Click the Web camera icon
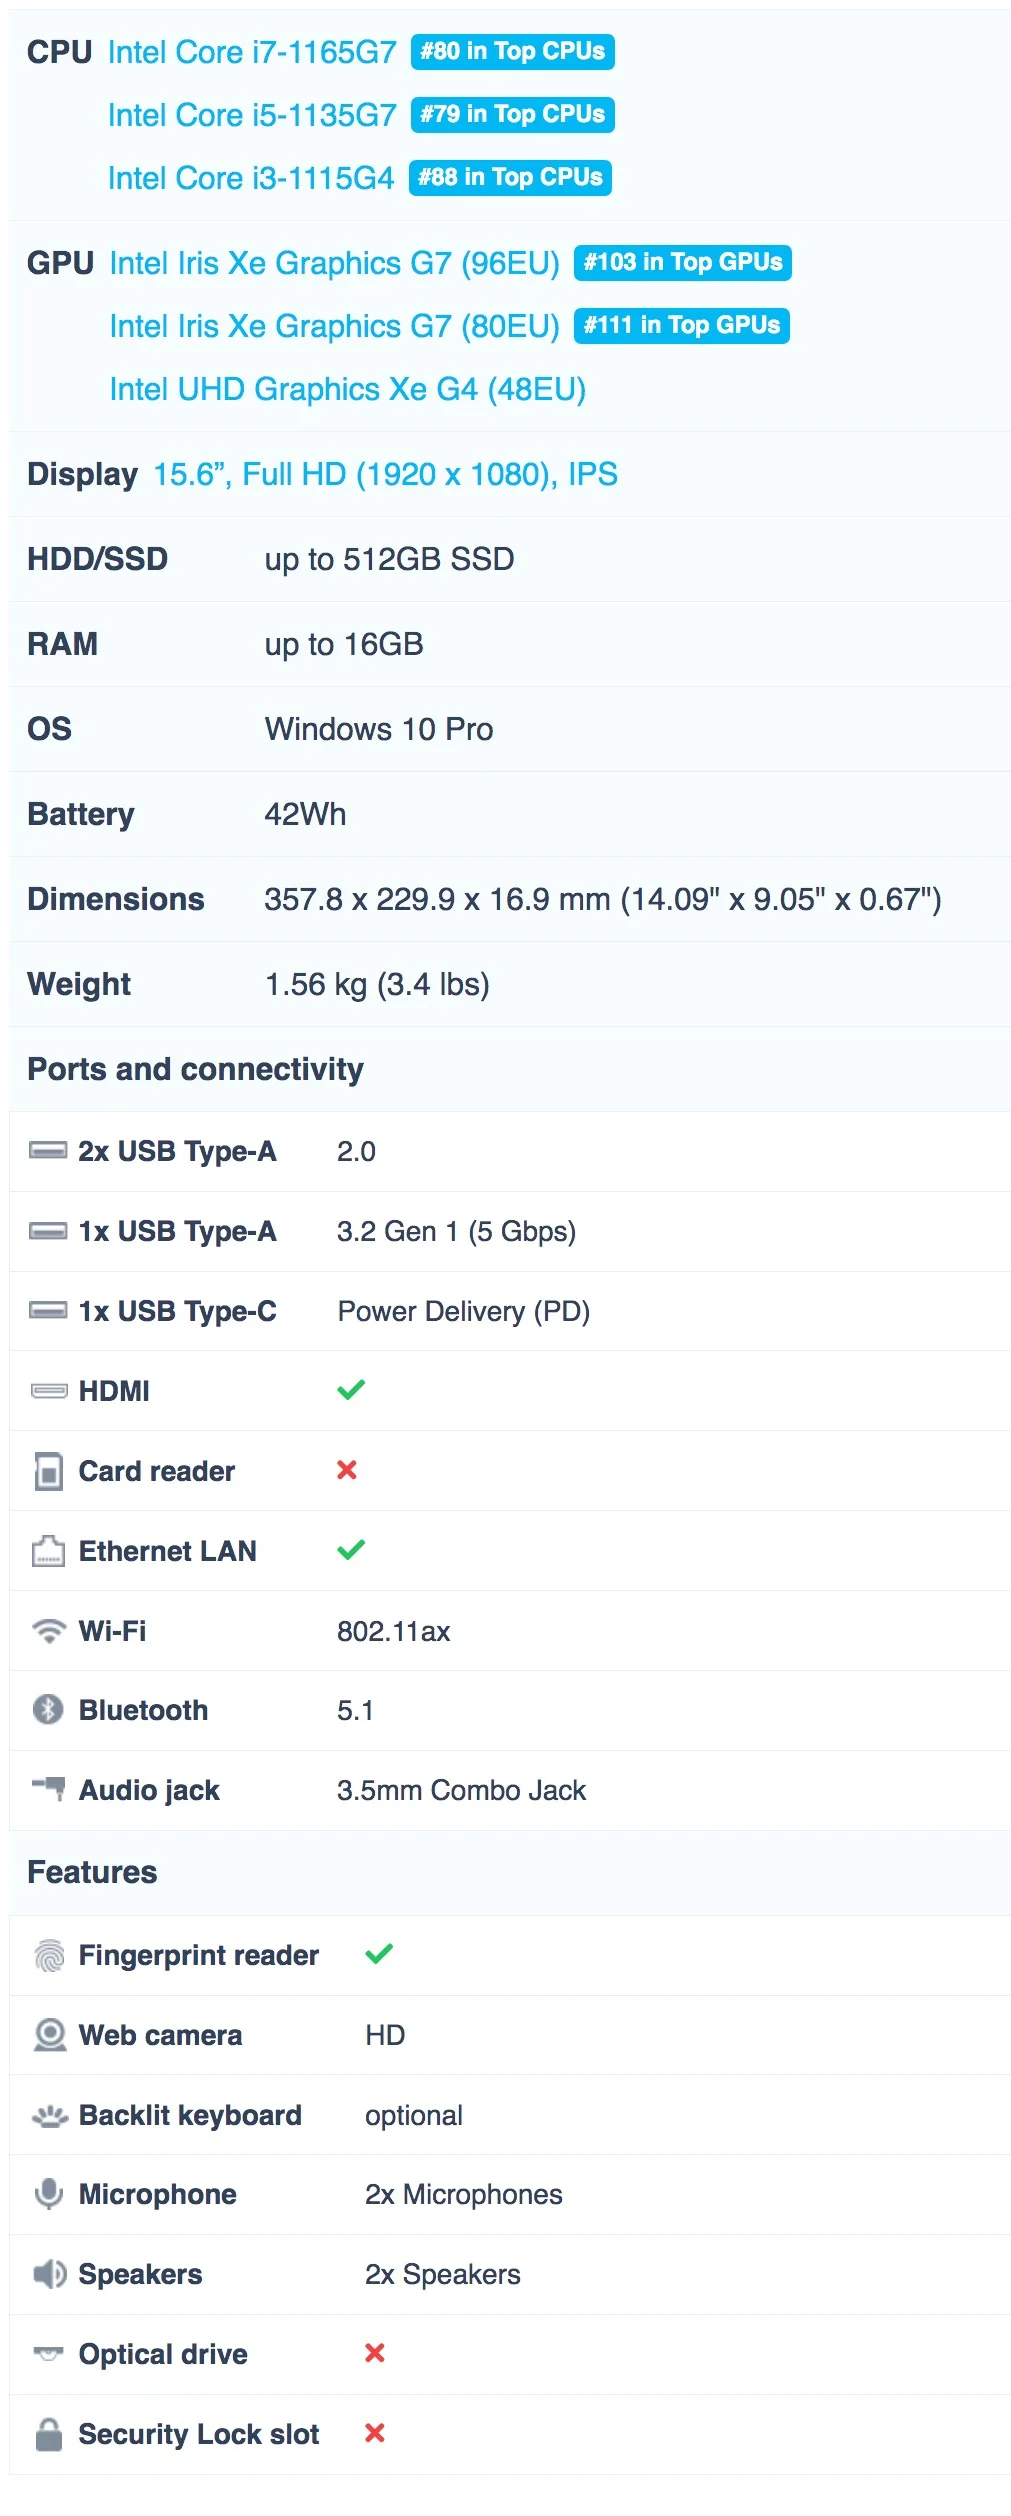The height and width of the screenshot is (2516, 1011). (49, 2034)
